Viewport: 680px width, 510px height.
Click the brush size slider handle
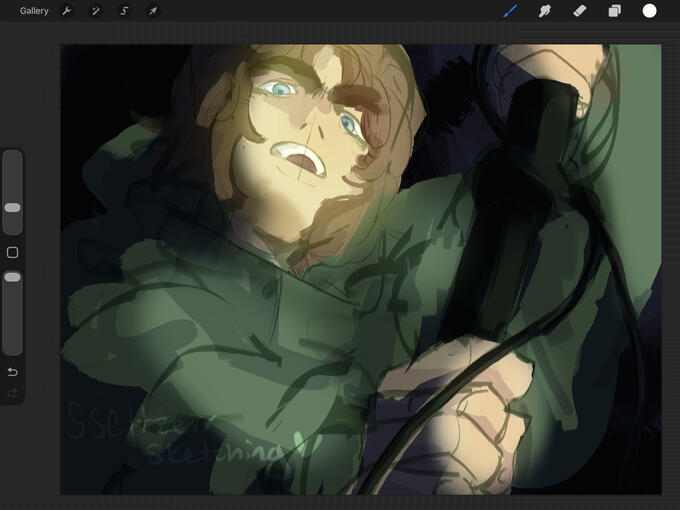click(x=12, y=207)
